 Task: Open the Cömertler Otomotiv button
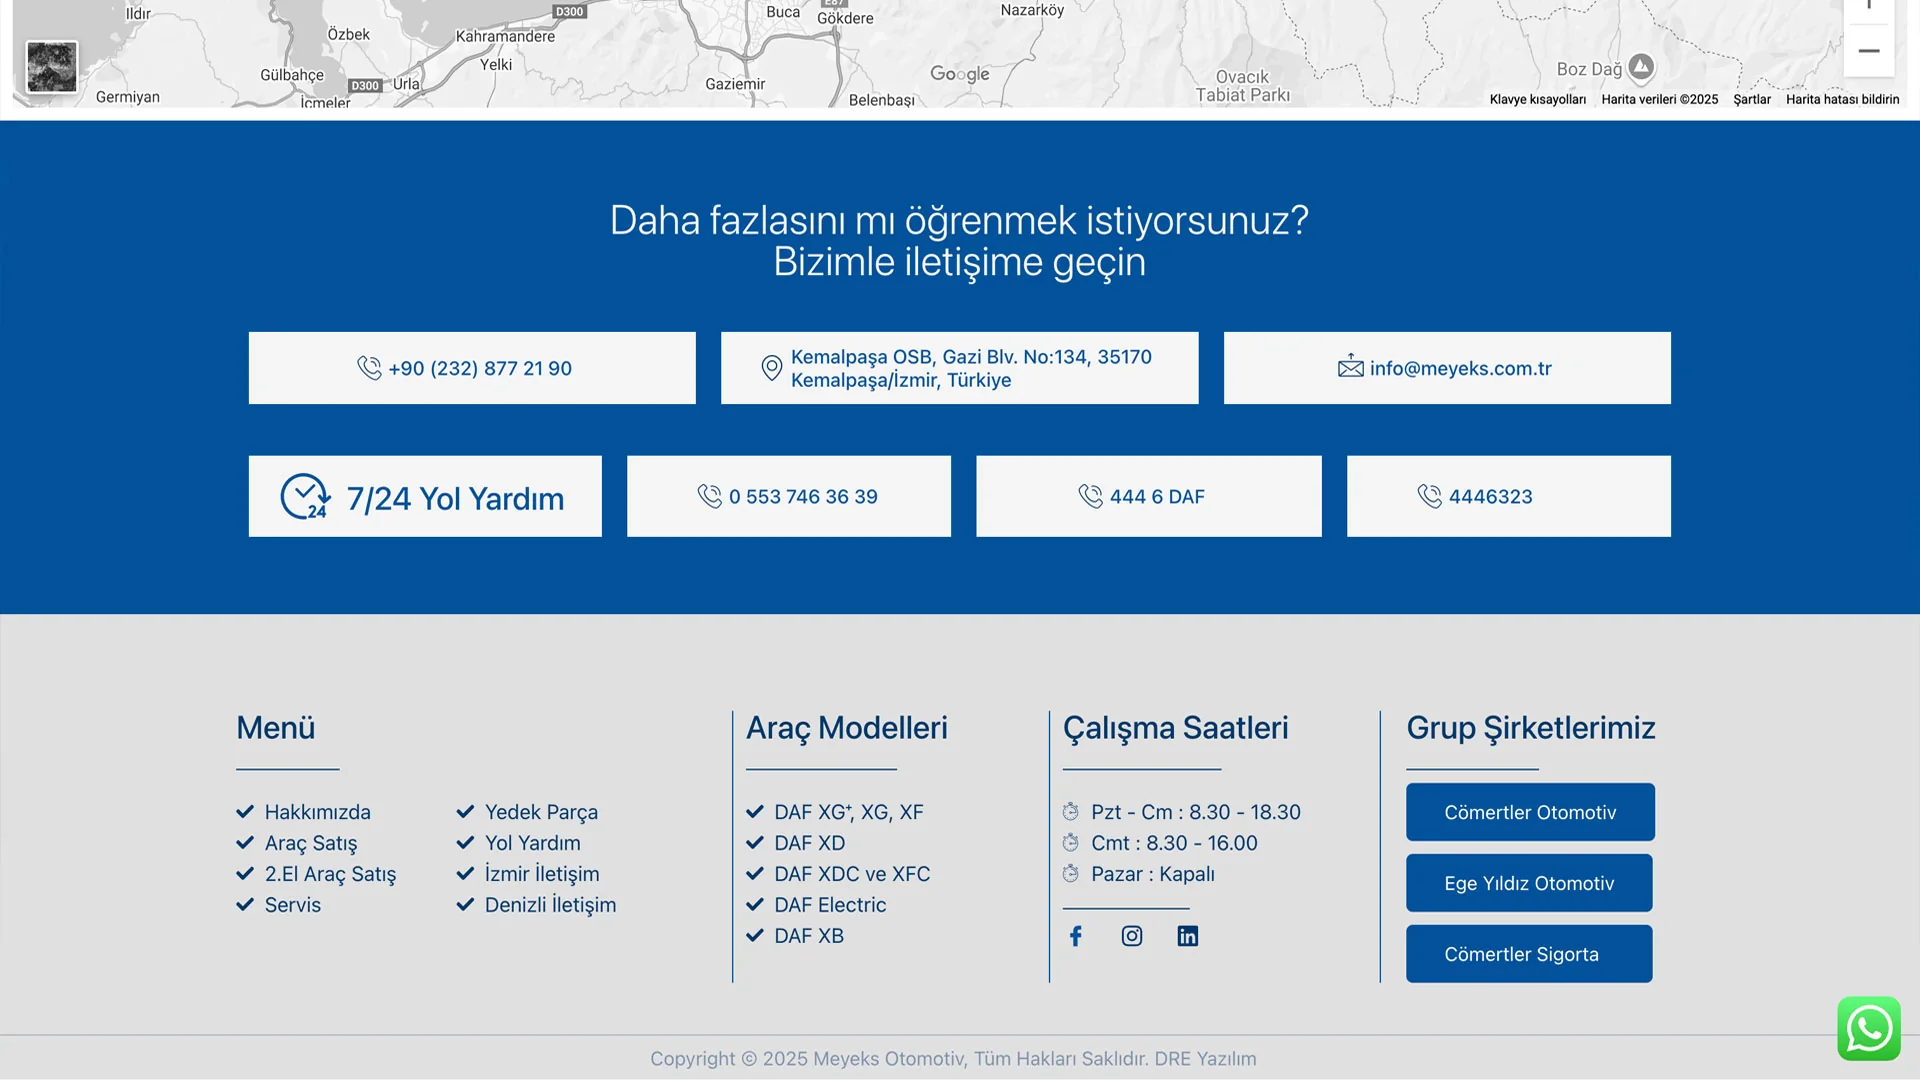pyautogui.click(x=1529, y=812)
